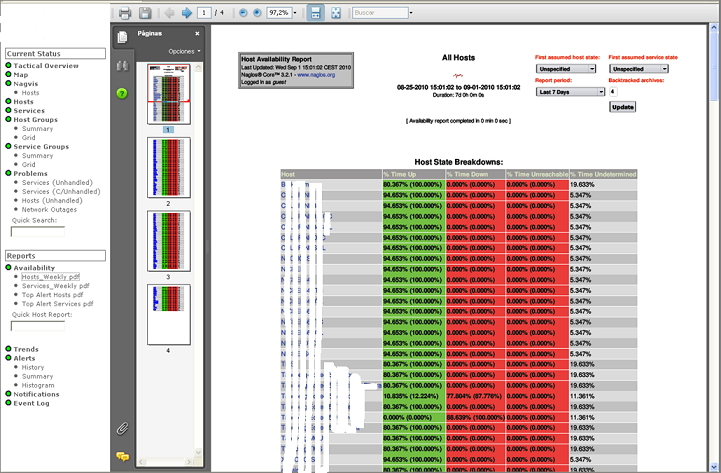
Task: Open the bookmarks/binoculars panel icon
Action: tap(122, 66)
